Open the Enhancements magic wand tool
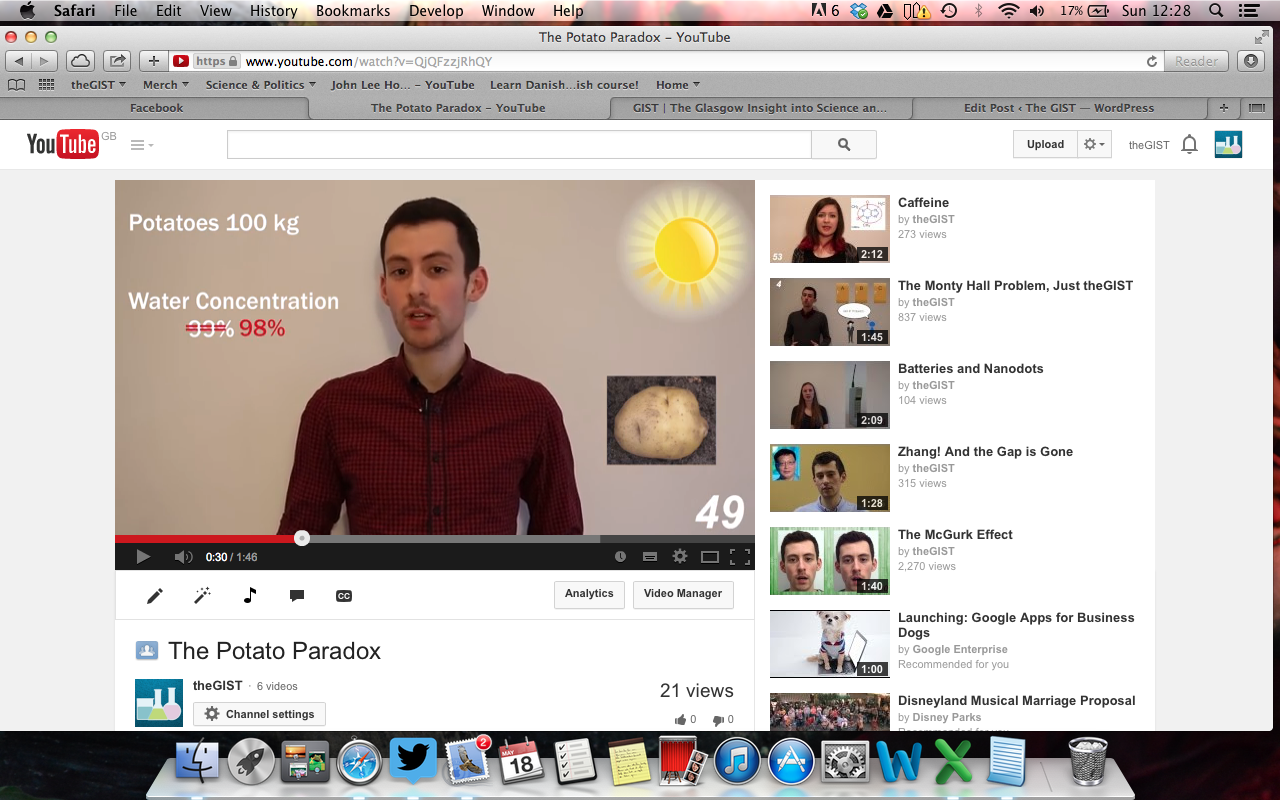The image size is (1280, 800). (202, 596)
